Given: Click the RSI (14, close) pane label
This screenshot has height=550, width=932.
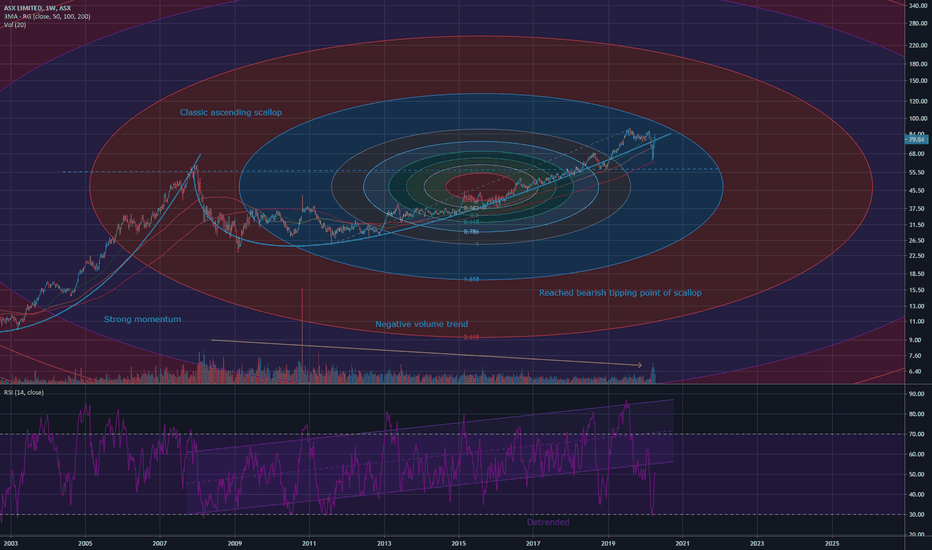Looking at the screenshot, I should 24,392.
